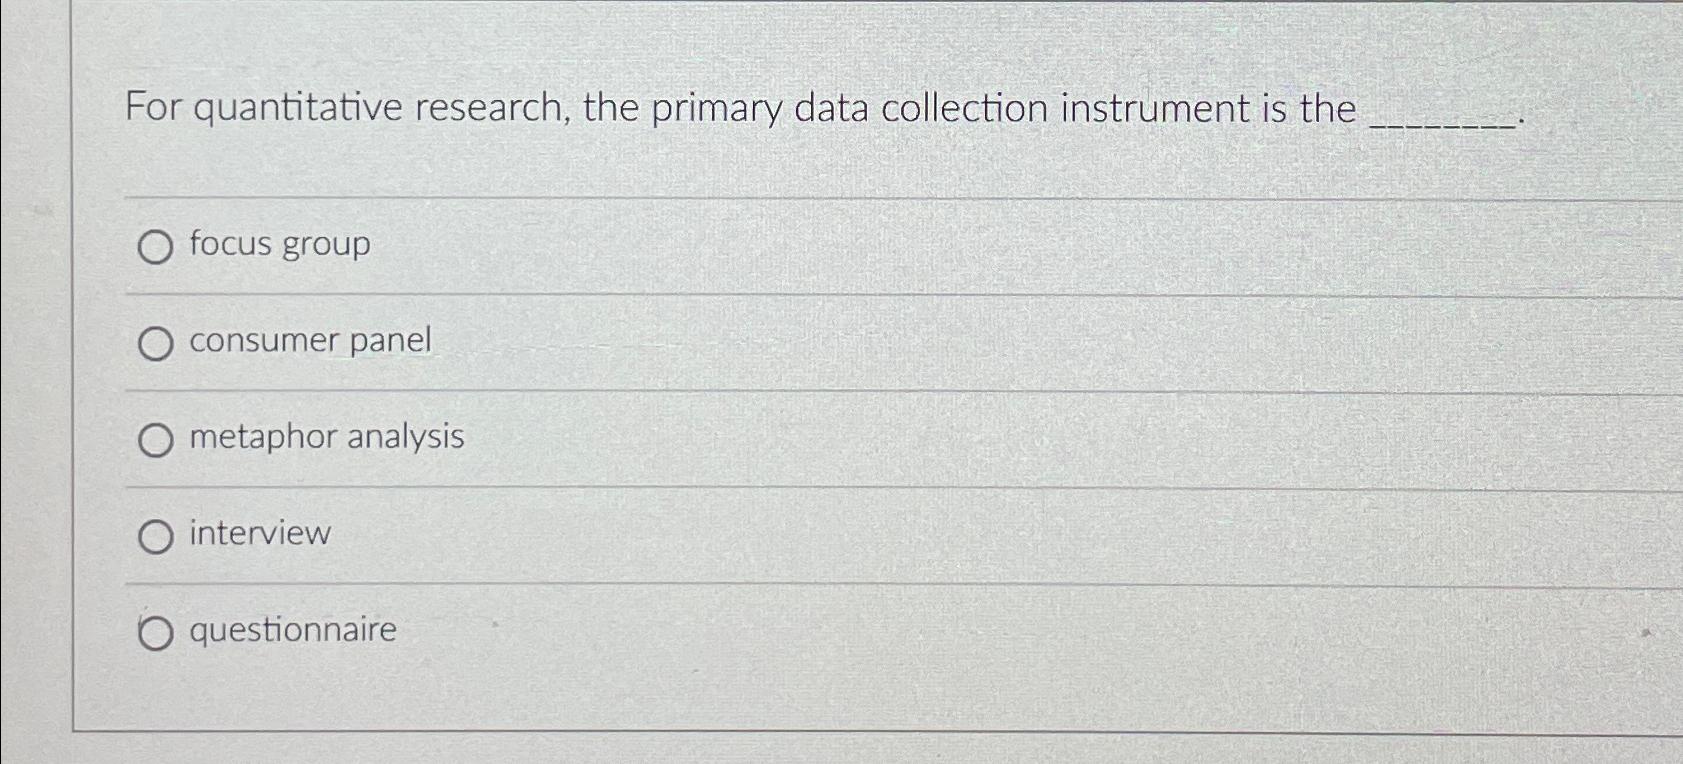Click the interview answer text
This screenshot has width=1683, height=764.
[x=258, y=532]
